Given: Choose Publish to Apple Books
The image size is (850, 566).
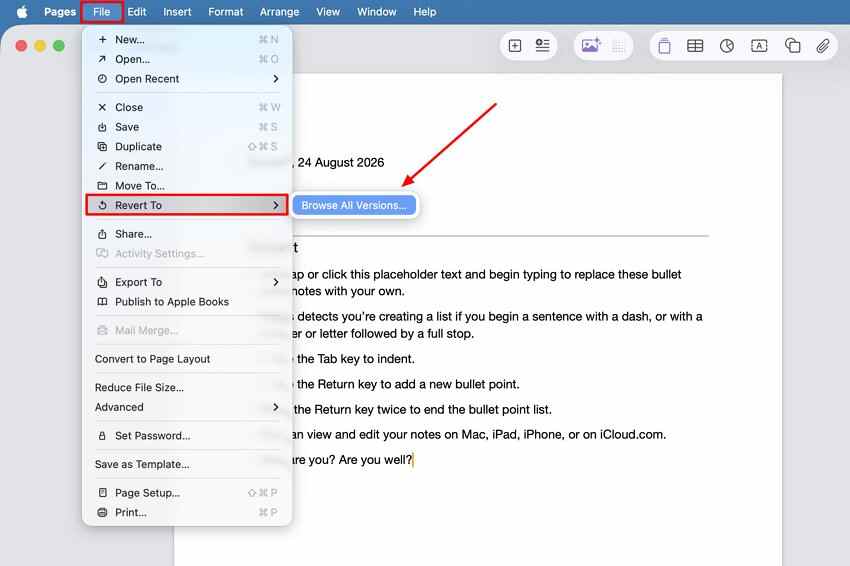Looking at the screenshot, I should pos(187,301).
